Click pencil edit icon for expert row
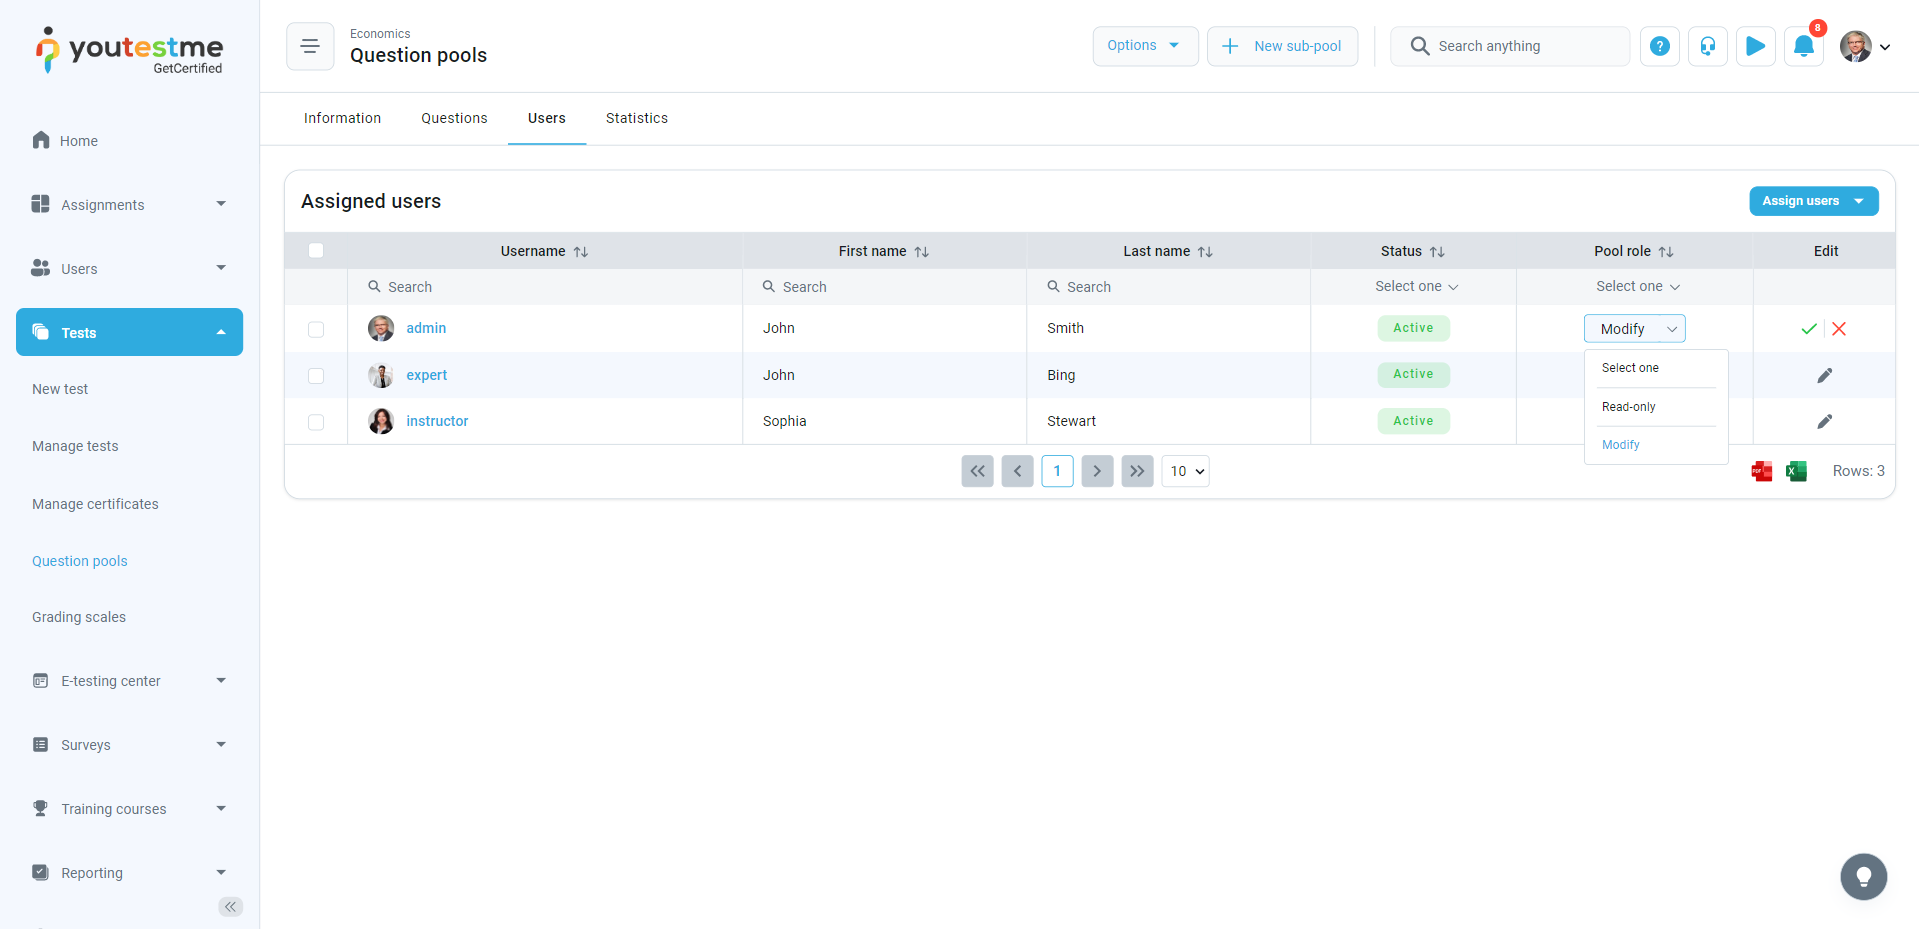Viewport: 1919px width, 929px height. pyautogui.click(x=1824, y=375)
